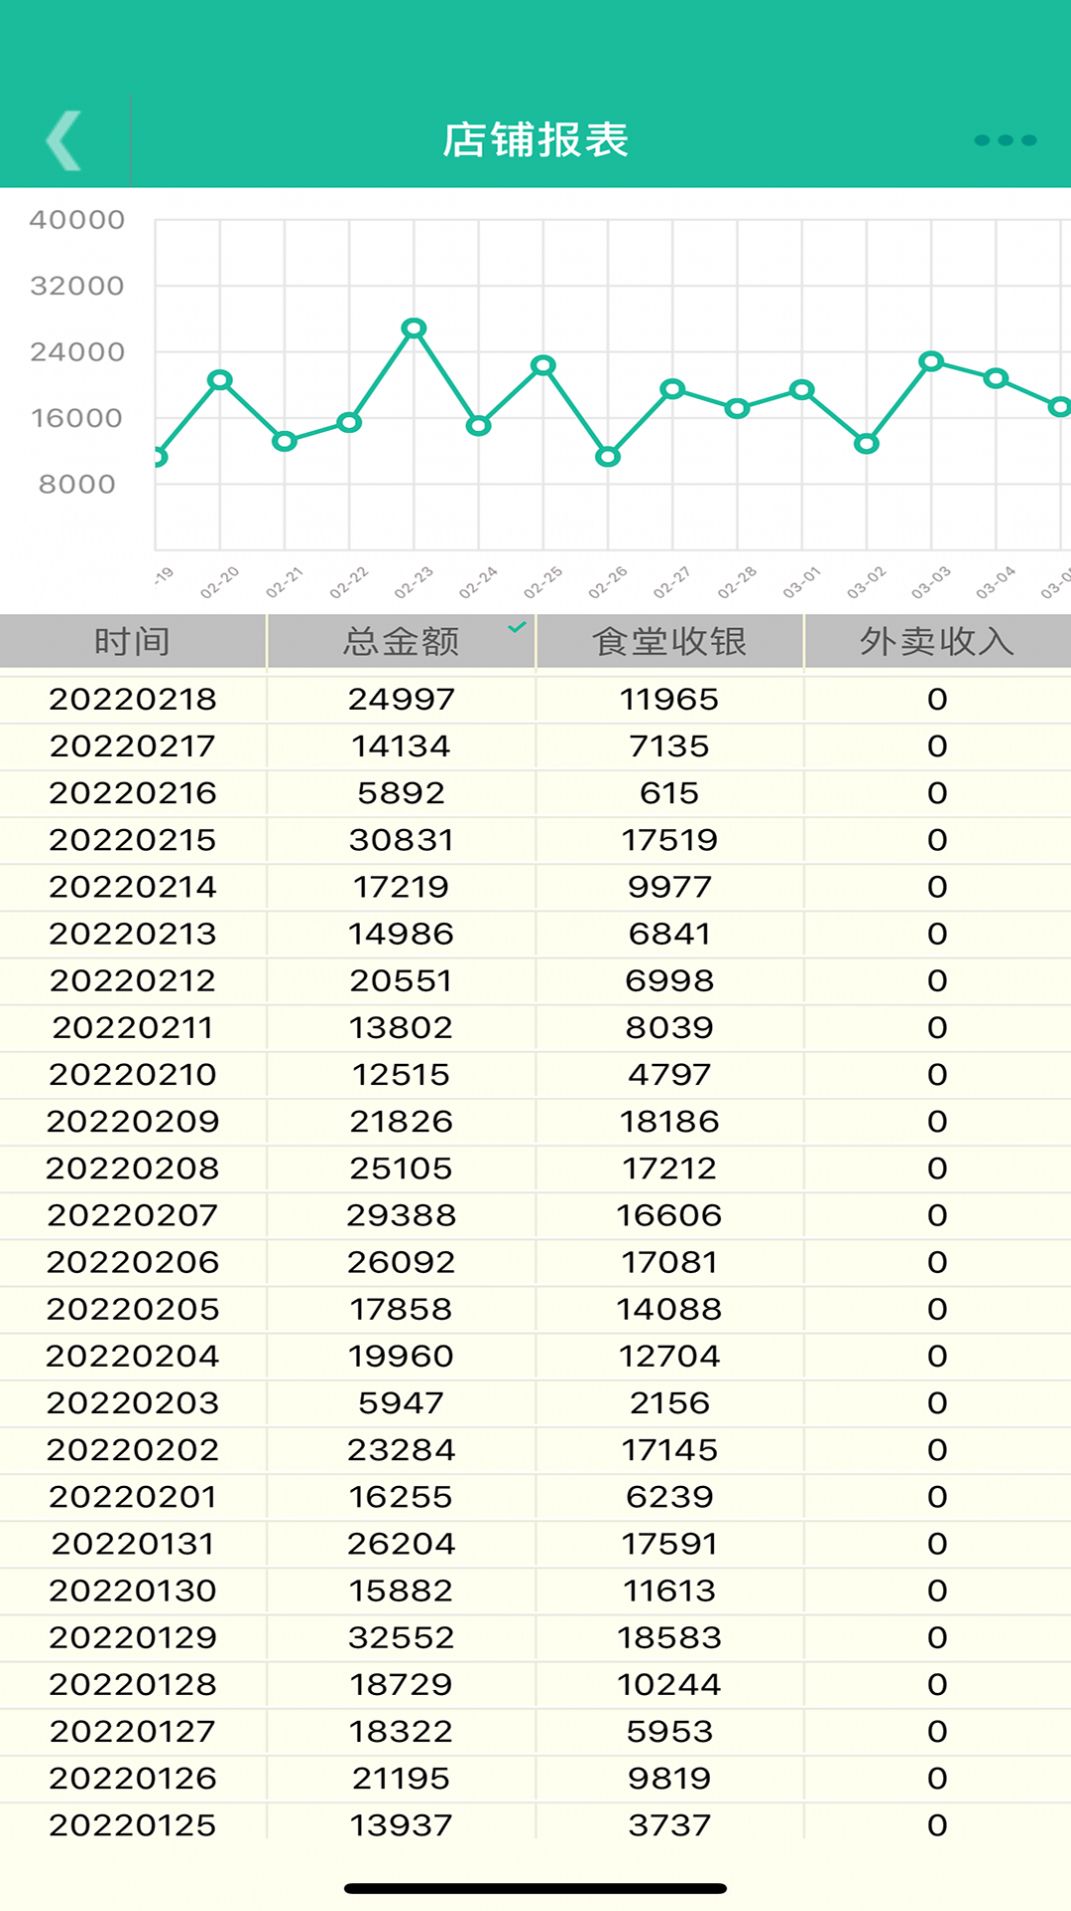Sort by the 时间 column header
The width and height of the screenshot is (1071, 1911).
132,641
